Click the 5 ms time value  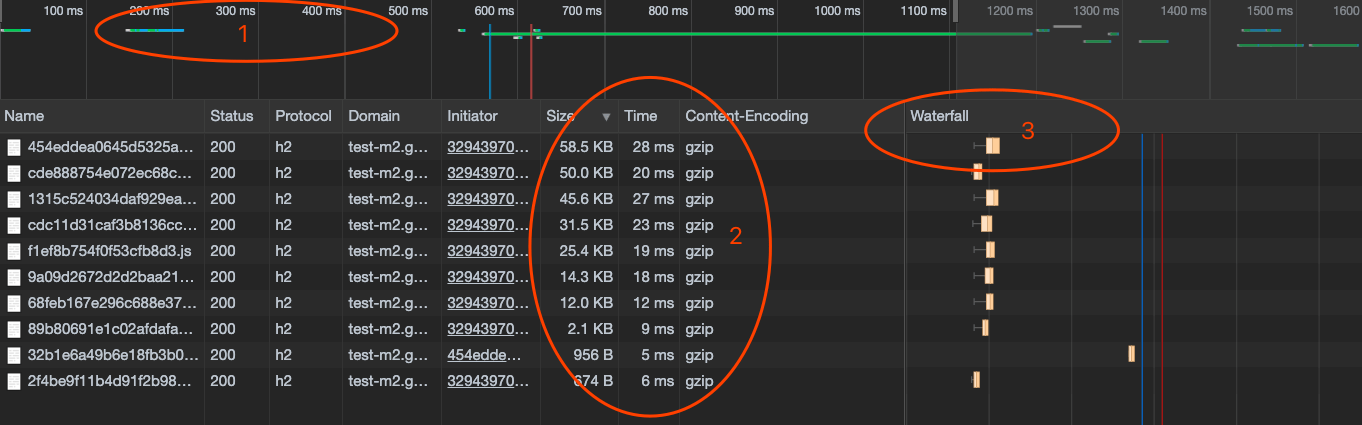click(658, 355)
